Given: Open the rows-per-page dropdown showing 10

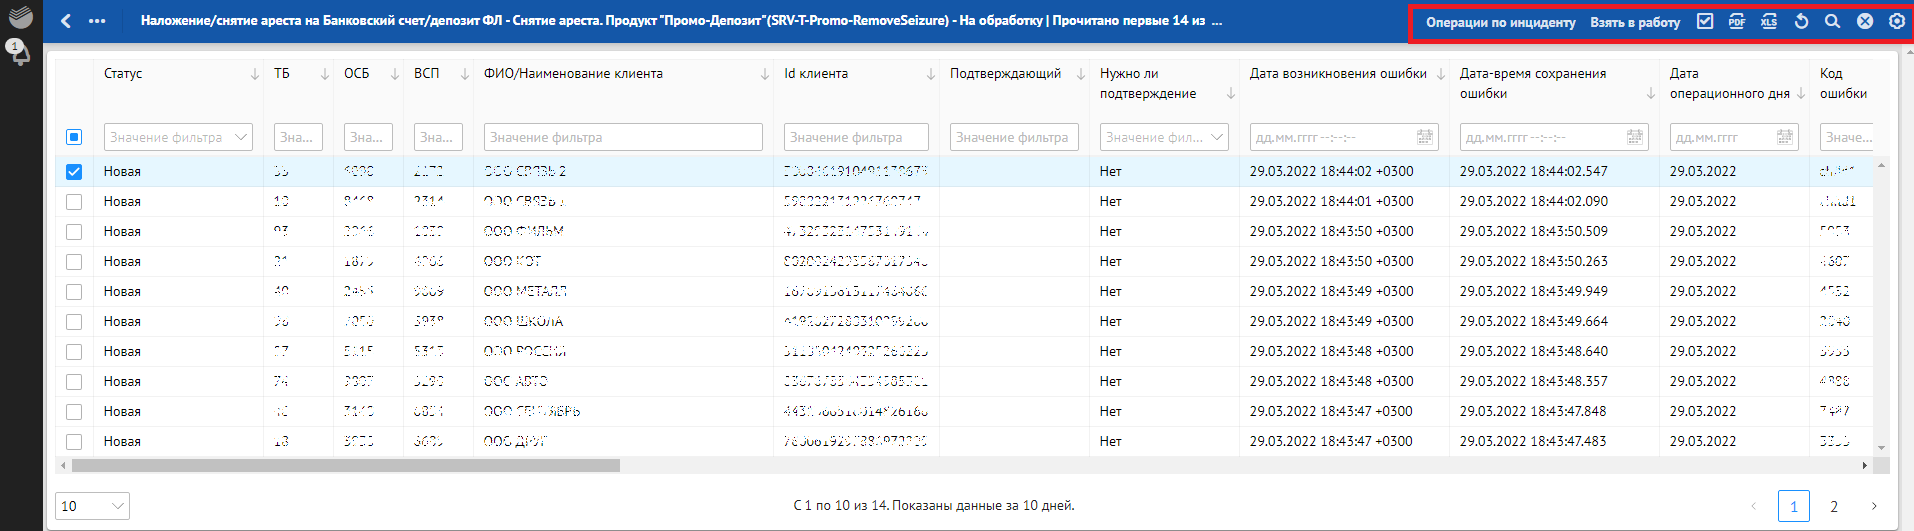Looking at the screenshot, I should pyautogui.click(x=92, y=506).
